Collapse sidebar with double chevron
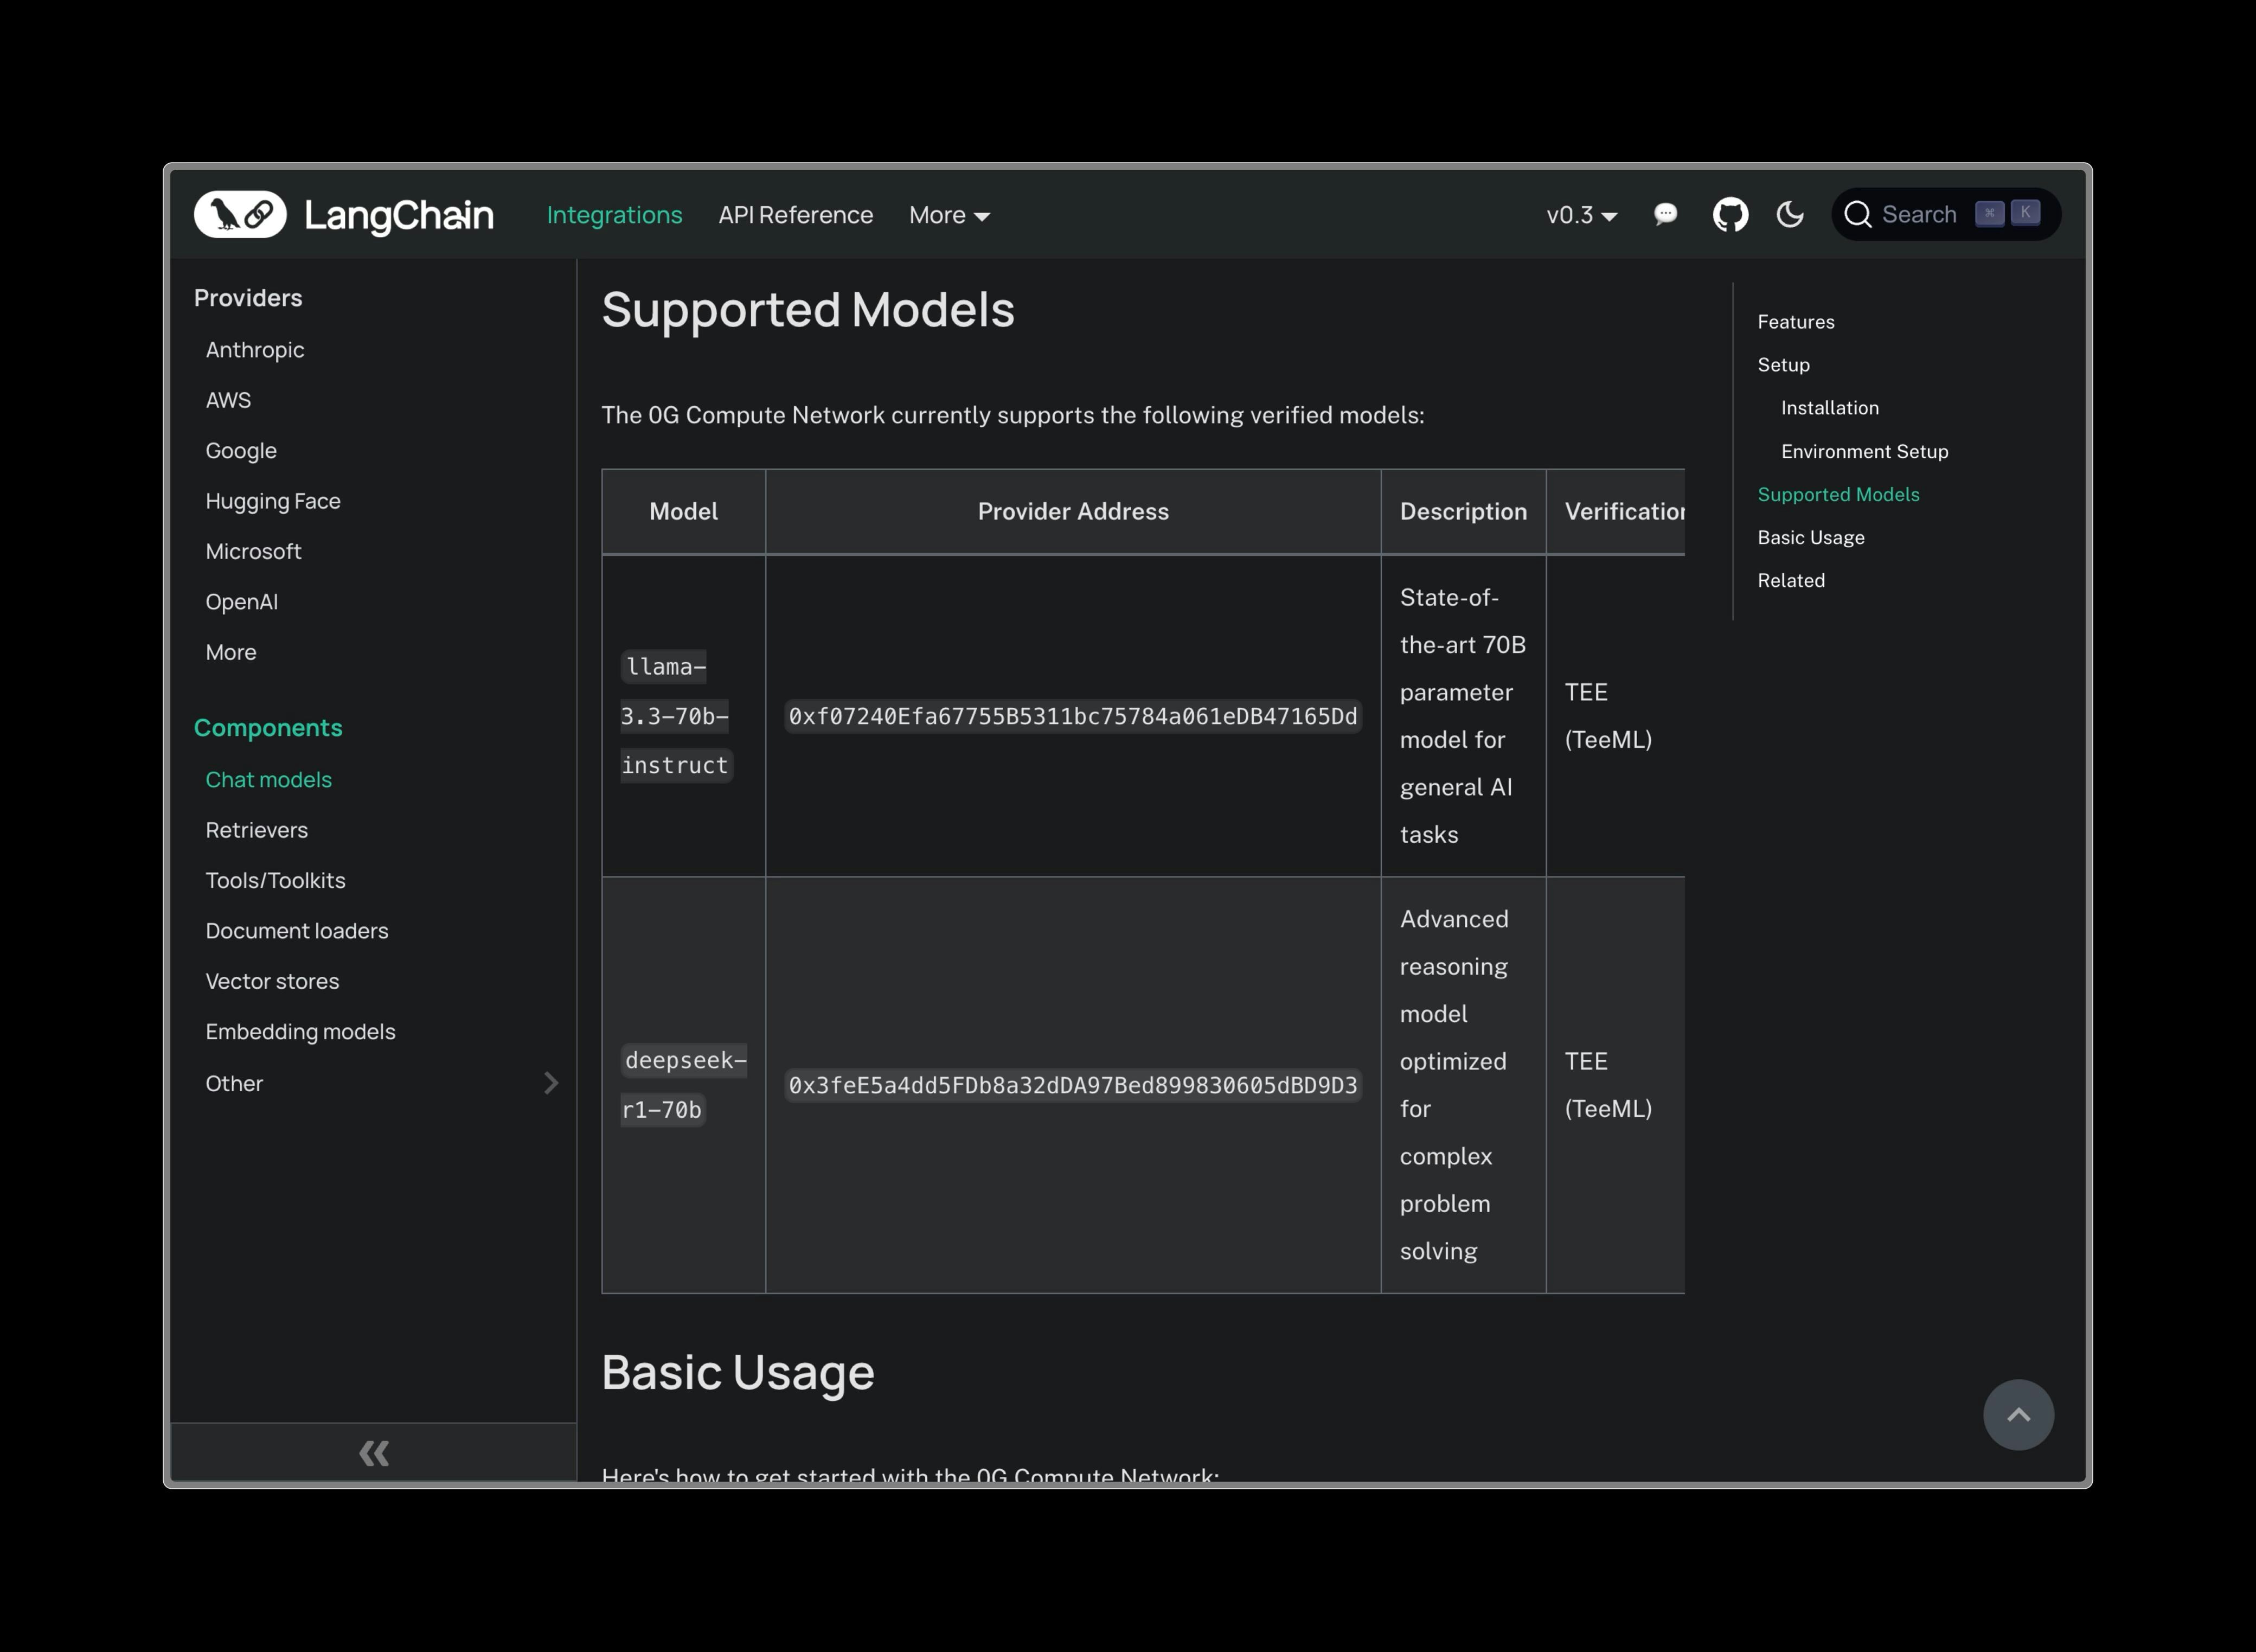This screenshot has height=1652, width=2256. [x=373, y=1452]
